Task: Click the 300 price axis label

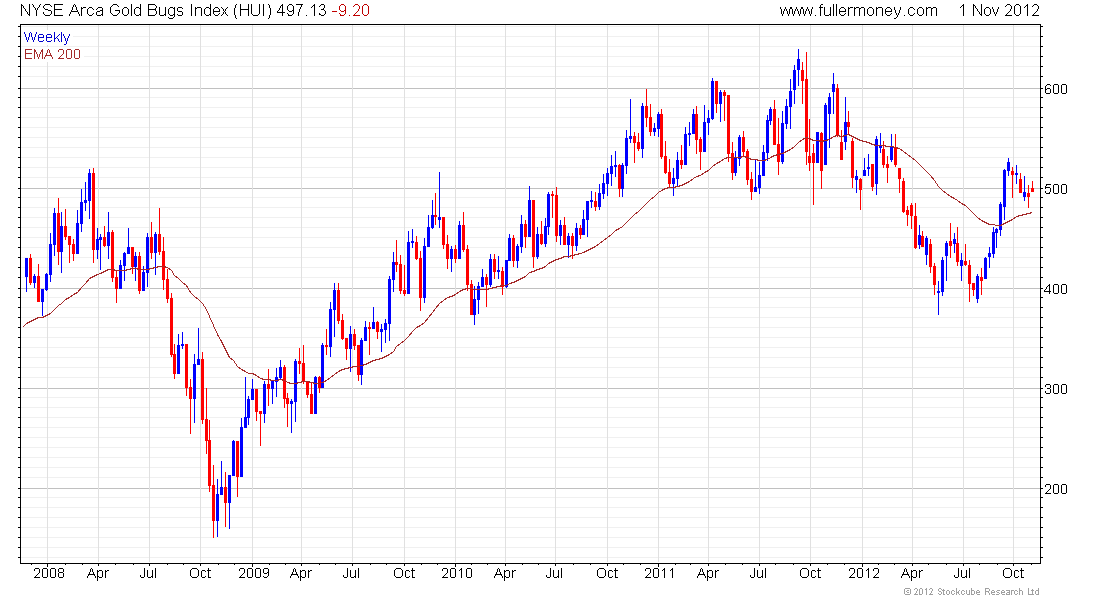Action: pyautogui.click(x=1056, y=389)
